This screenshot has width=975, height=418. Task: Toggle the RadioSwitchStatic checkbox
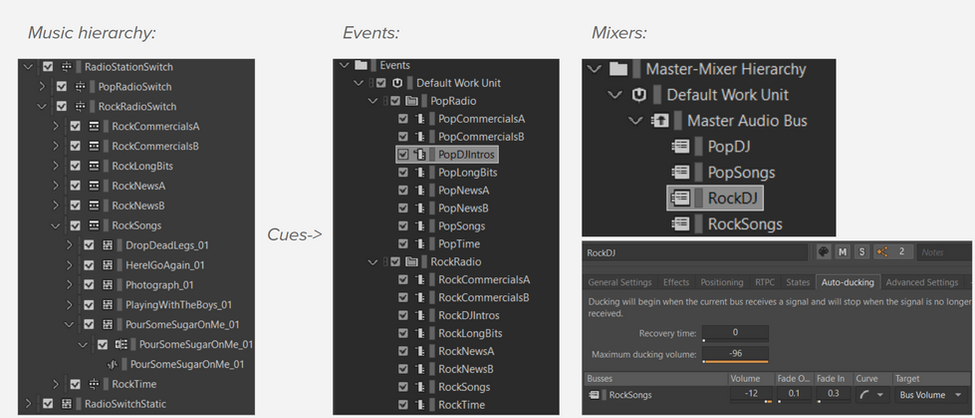tap(48, 404)
